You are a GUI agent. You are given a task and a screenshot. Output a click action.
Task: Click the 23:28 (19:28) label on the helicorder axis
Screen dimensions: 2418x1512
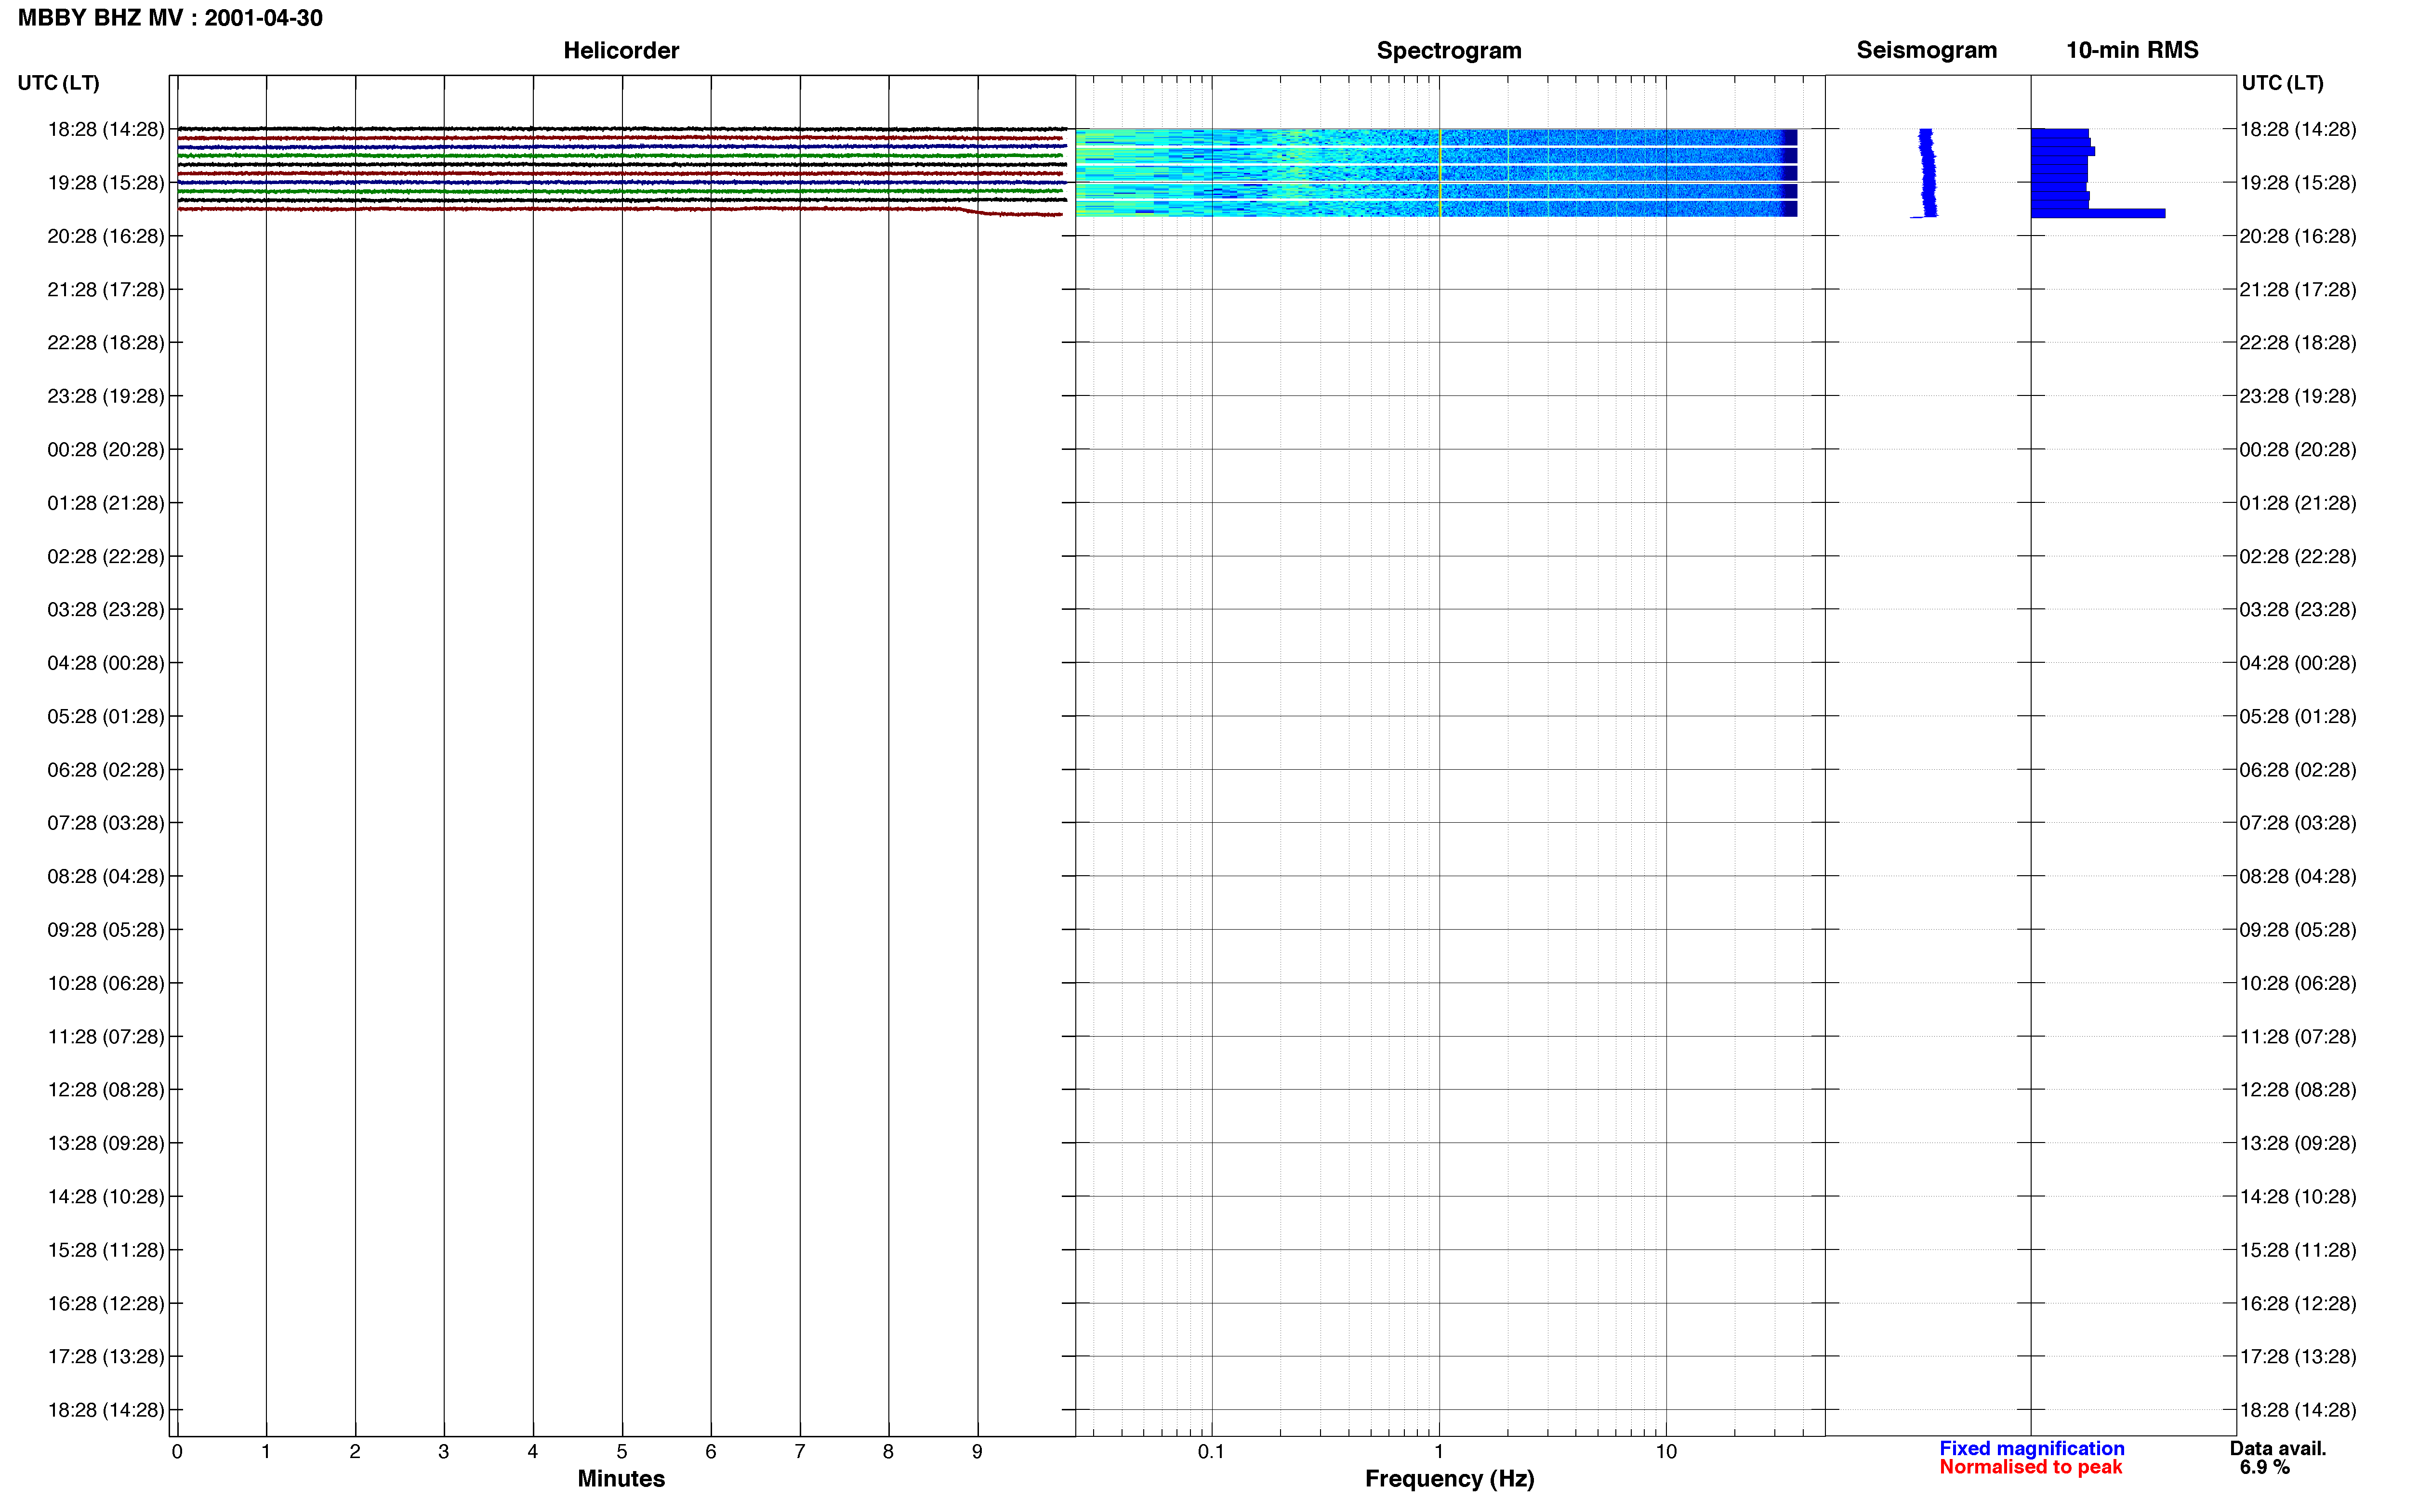(106, 396)
